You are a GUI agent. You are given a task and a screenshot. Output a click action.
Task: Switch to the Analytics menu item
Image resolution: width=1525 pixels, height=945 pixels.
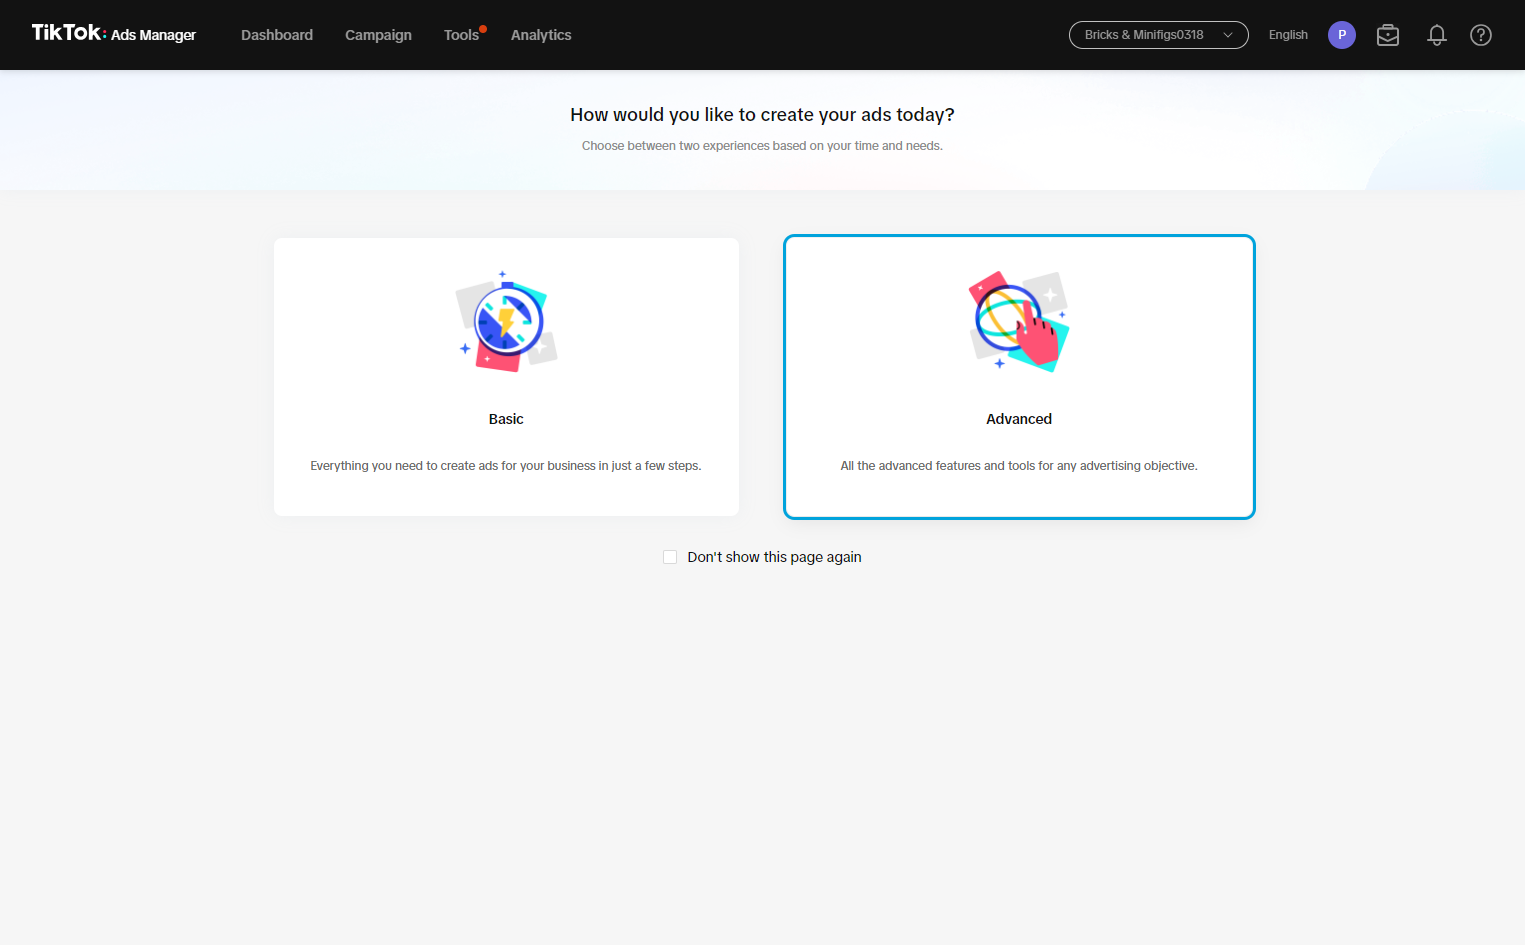click(x=541, y=35)
